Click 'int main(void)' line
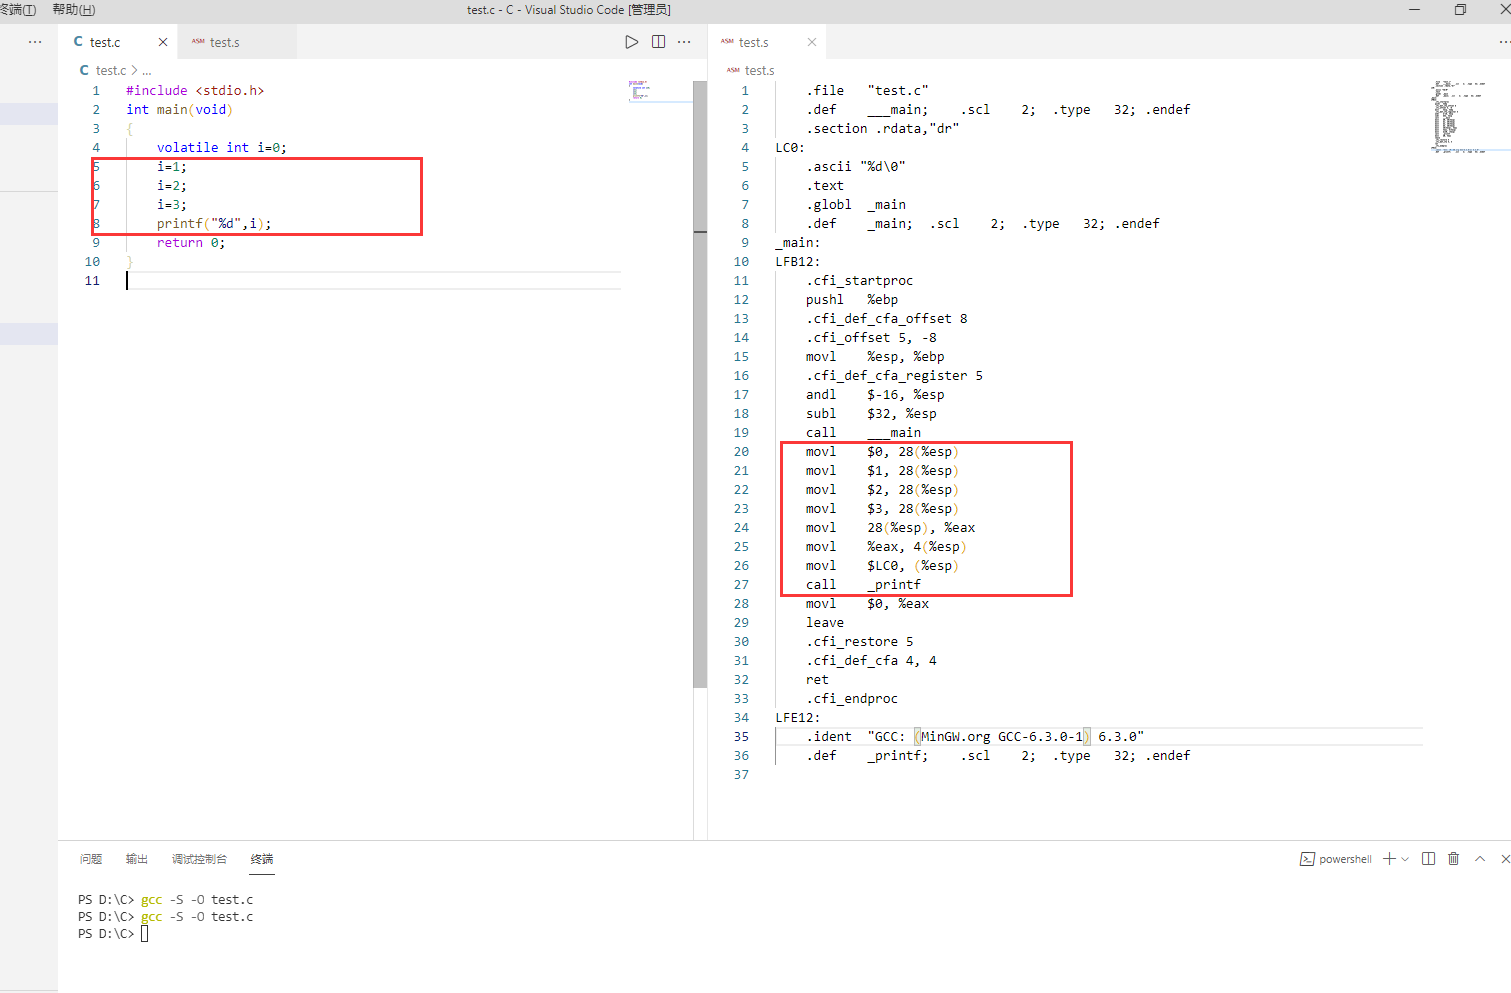This screenshot has height=993, width=1511. point(179,109)
